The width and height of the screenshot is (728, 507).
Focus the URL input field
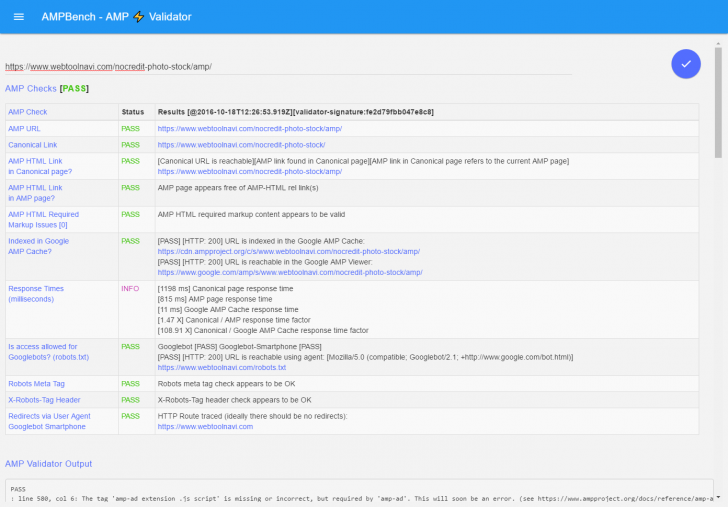point(288,67)
